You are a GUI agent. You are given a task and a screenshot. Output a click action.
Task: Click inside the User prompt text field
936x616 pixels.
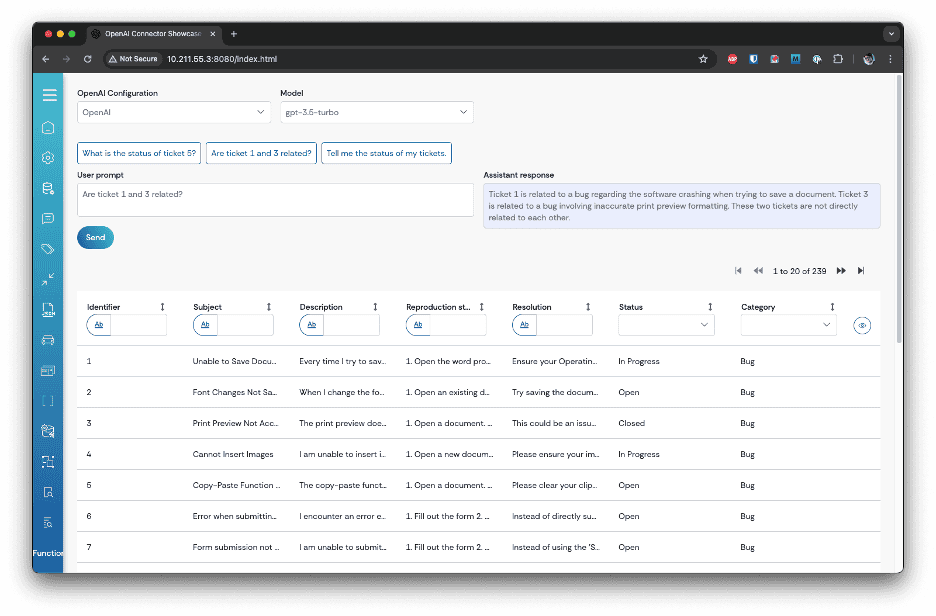[274, 199]
